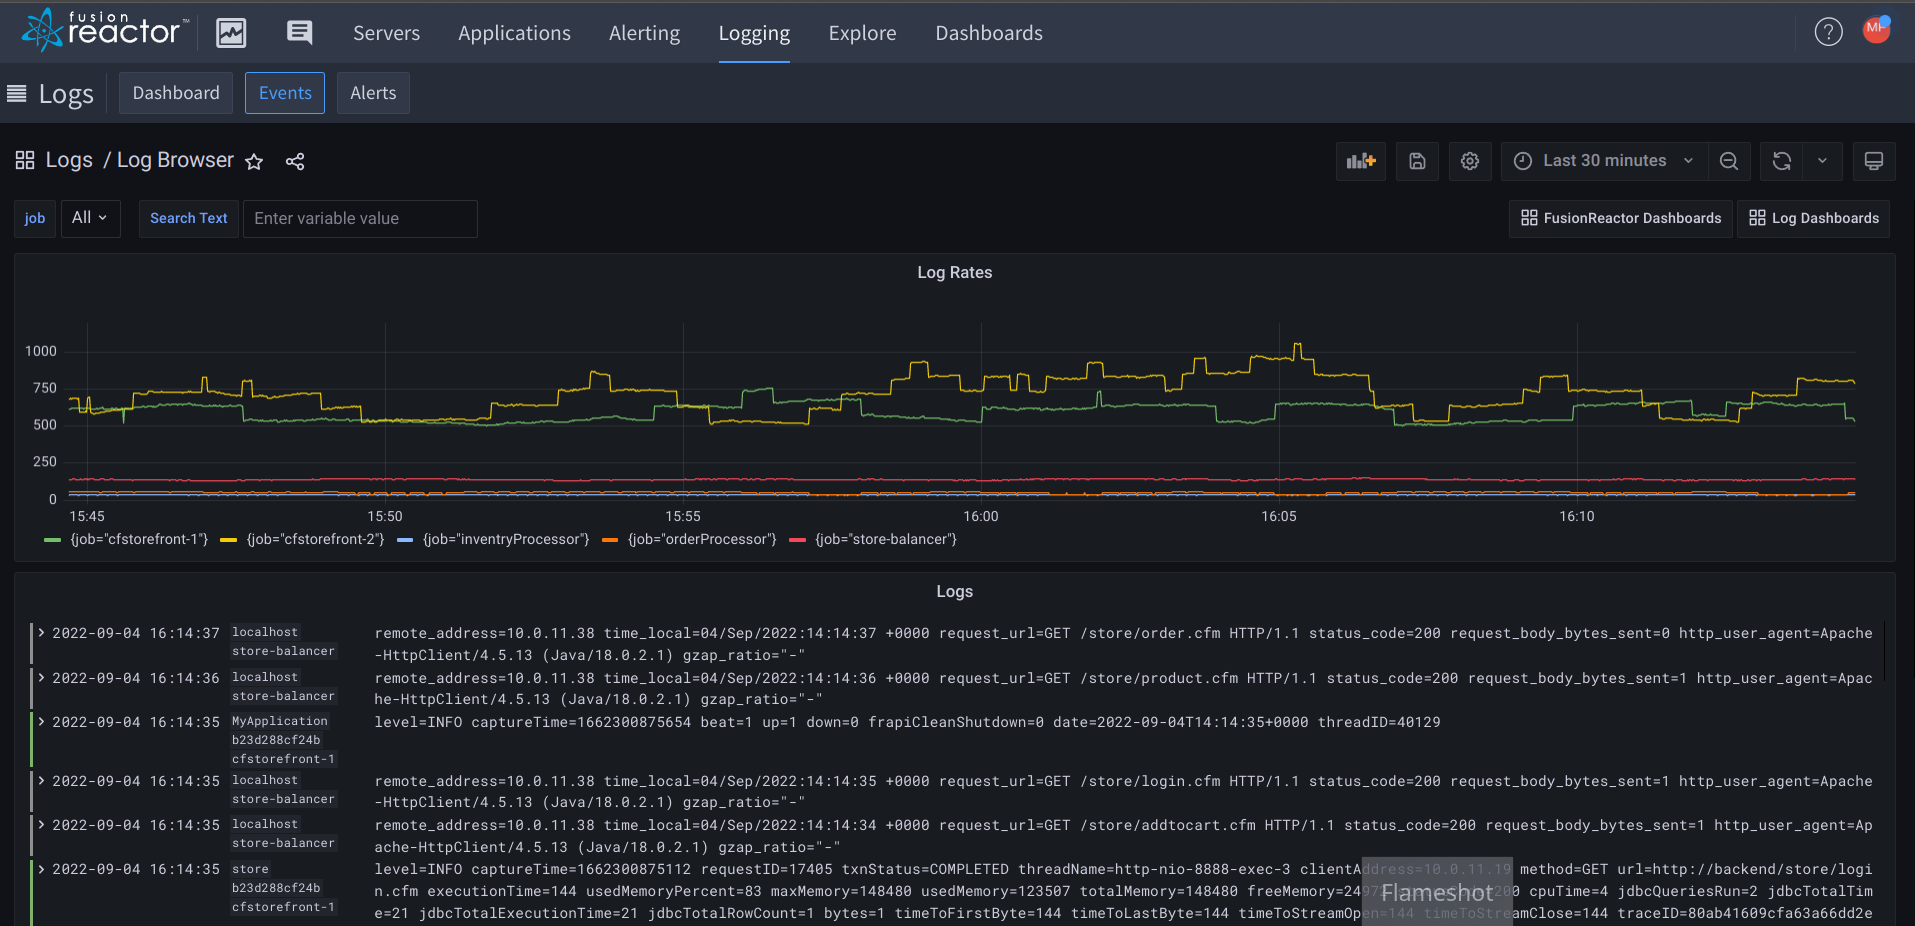Expand the first log entry row

point(40,632)
